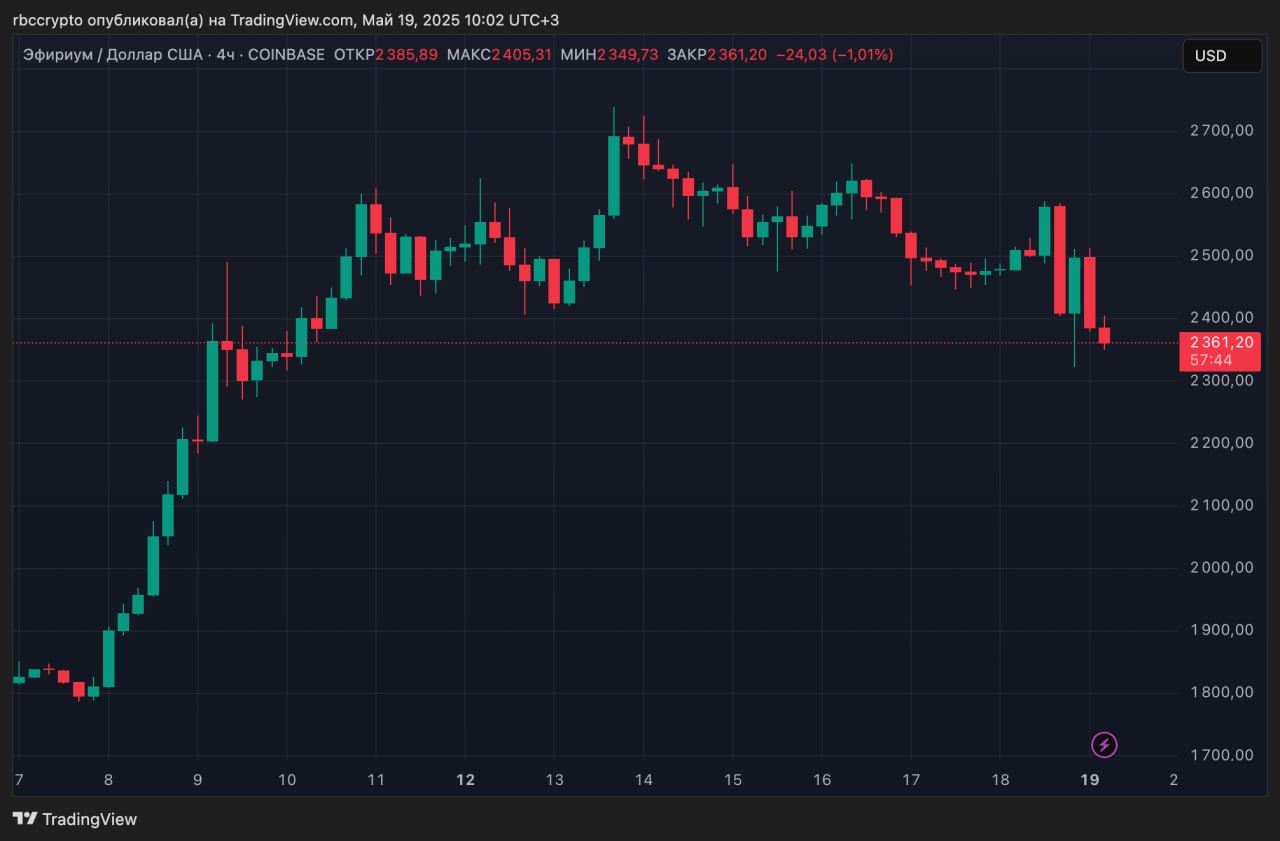The image size is (1280, 841).
Task: Select date 12 on the time axis
Action: 465,779
